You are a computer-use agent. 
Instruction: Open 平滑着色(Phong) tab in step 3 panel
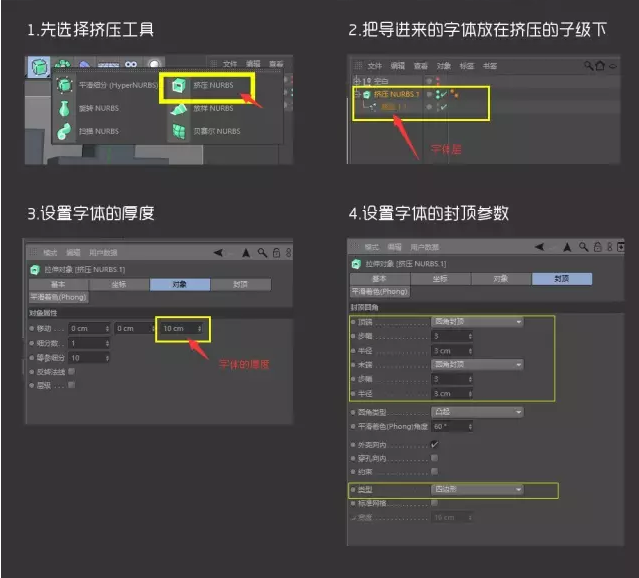pyautogui.click(x=59, y=297)
